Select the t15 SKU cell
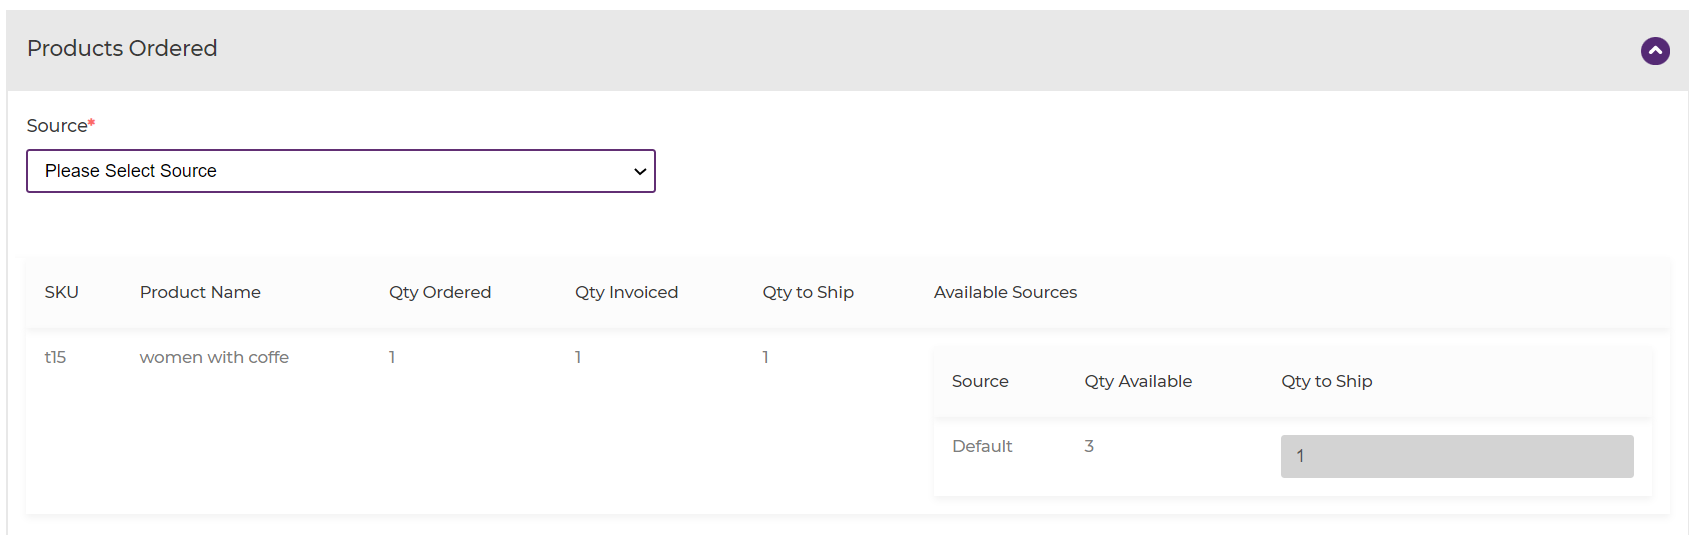 (55, 357)
